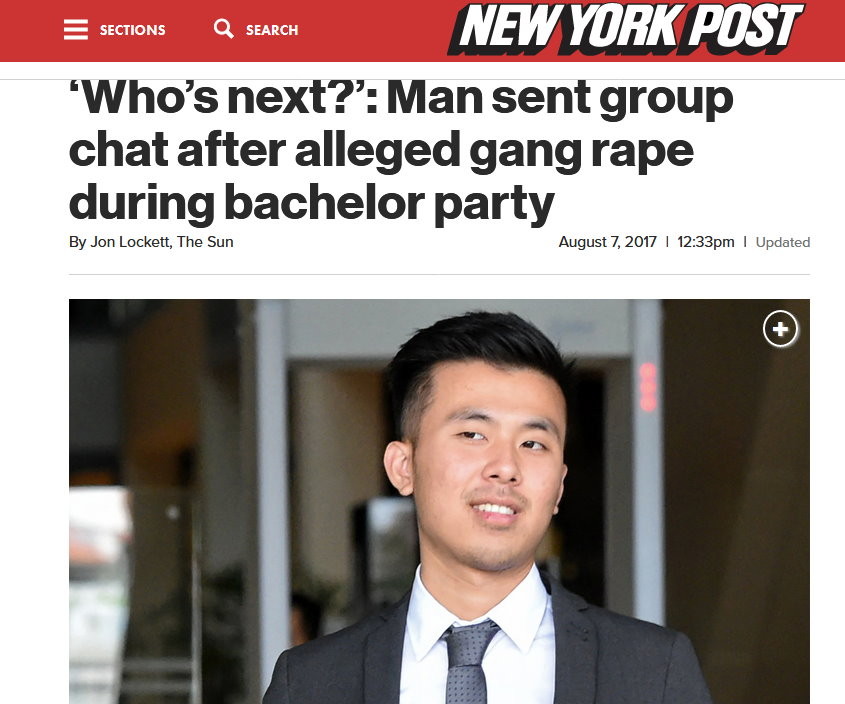The width and height of the screenshot is (845, 704).
Task: Click the man's tie in the photo
Action: [x=468, y=662]
